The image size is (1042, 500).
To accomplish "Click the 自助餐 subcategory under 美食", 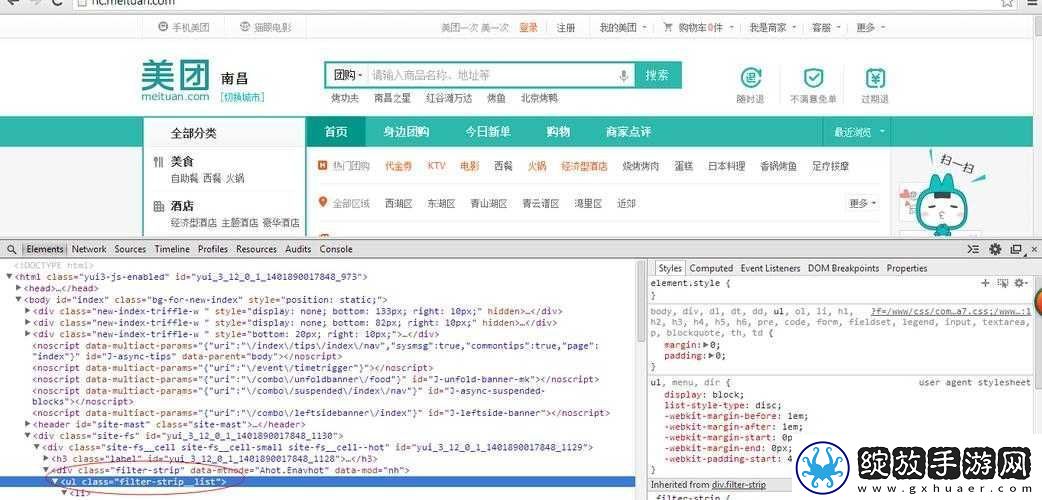I will pos(184,178).
